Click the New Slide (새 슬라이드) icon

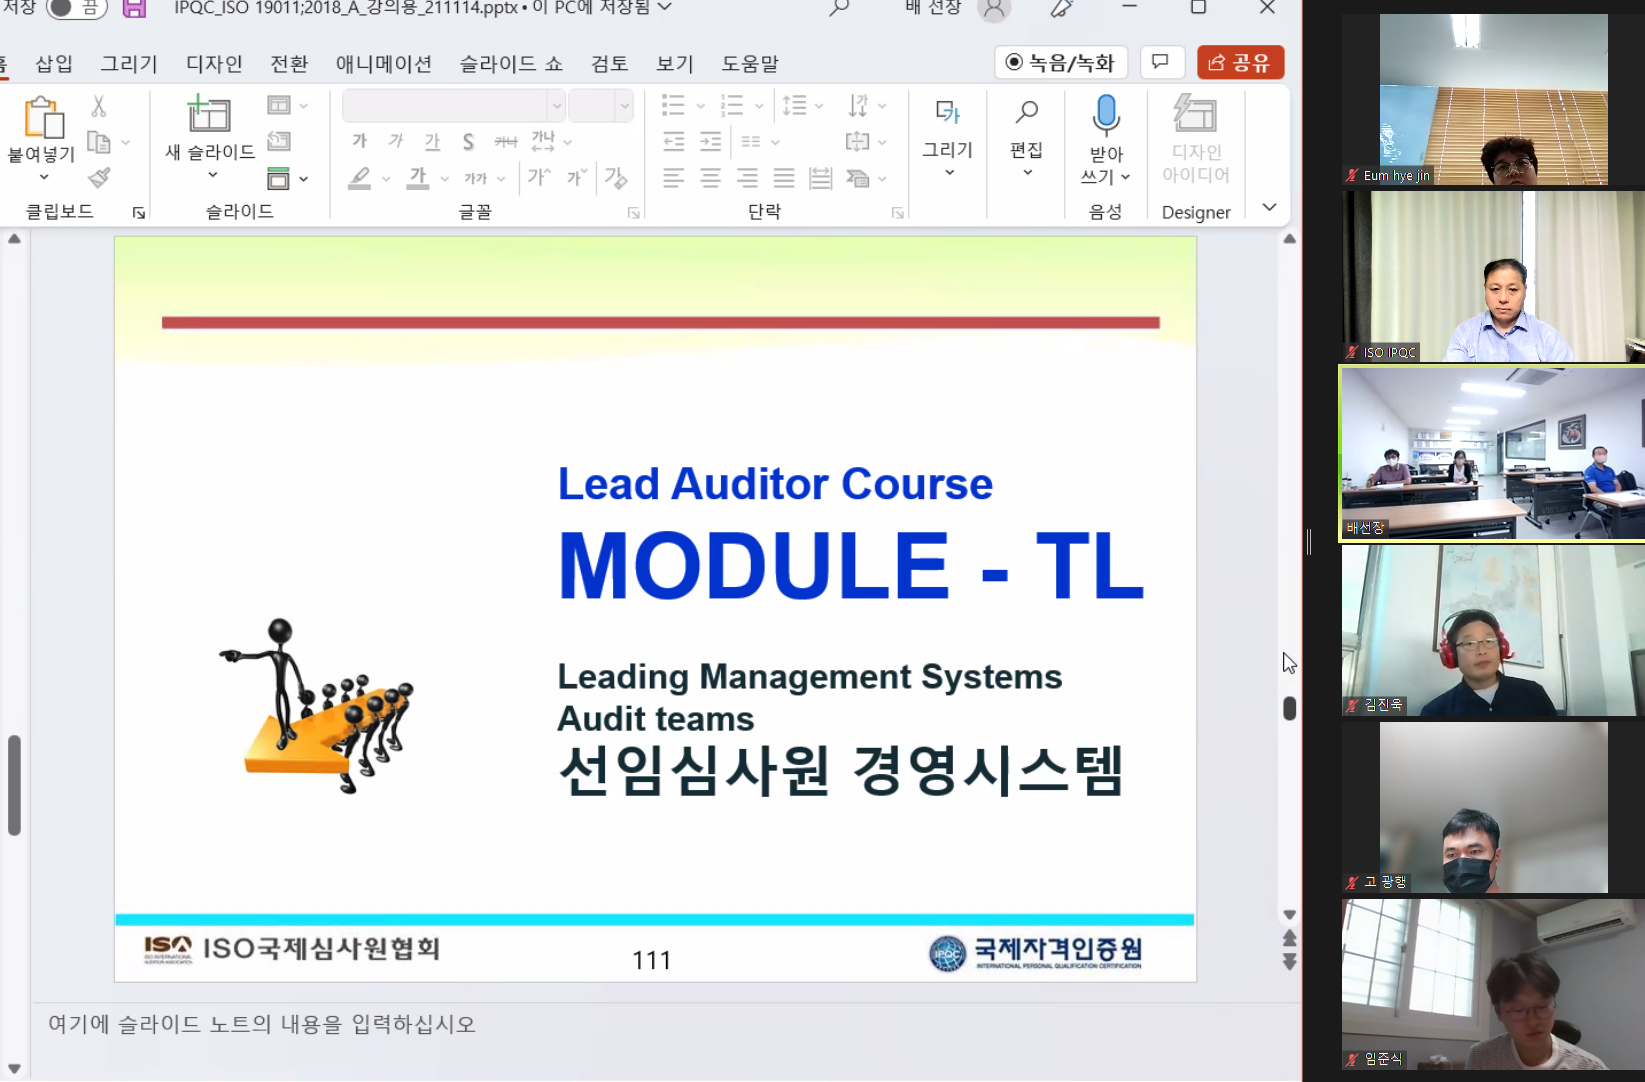pyautogui.click(x=209, y=114)
